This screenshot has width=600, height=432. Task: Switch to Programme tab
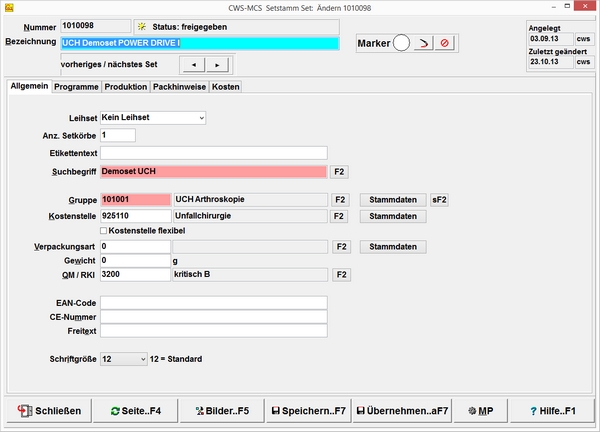(76, 87)
